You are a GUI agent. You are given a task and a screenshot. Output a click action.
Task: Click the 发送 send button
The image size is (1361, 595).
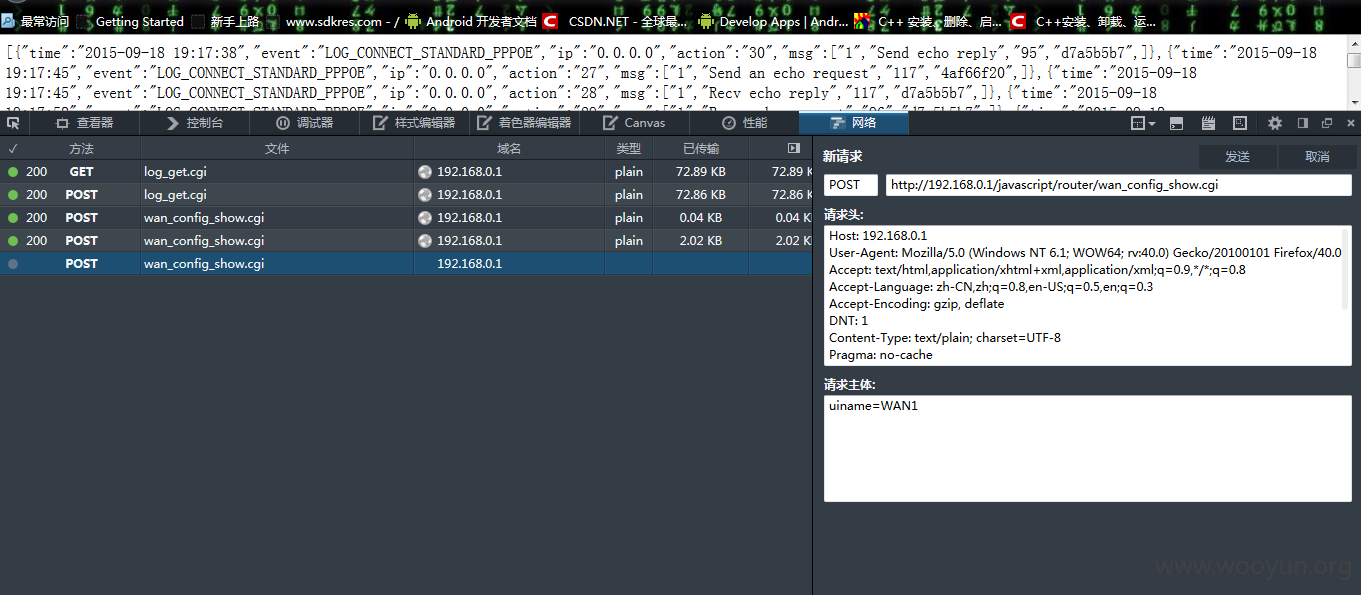[1238, 157]
